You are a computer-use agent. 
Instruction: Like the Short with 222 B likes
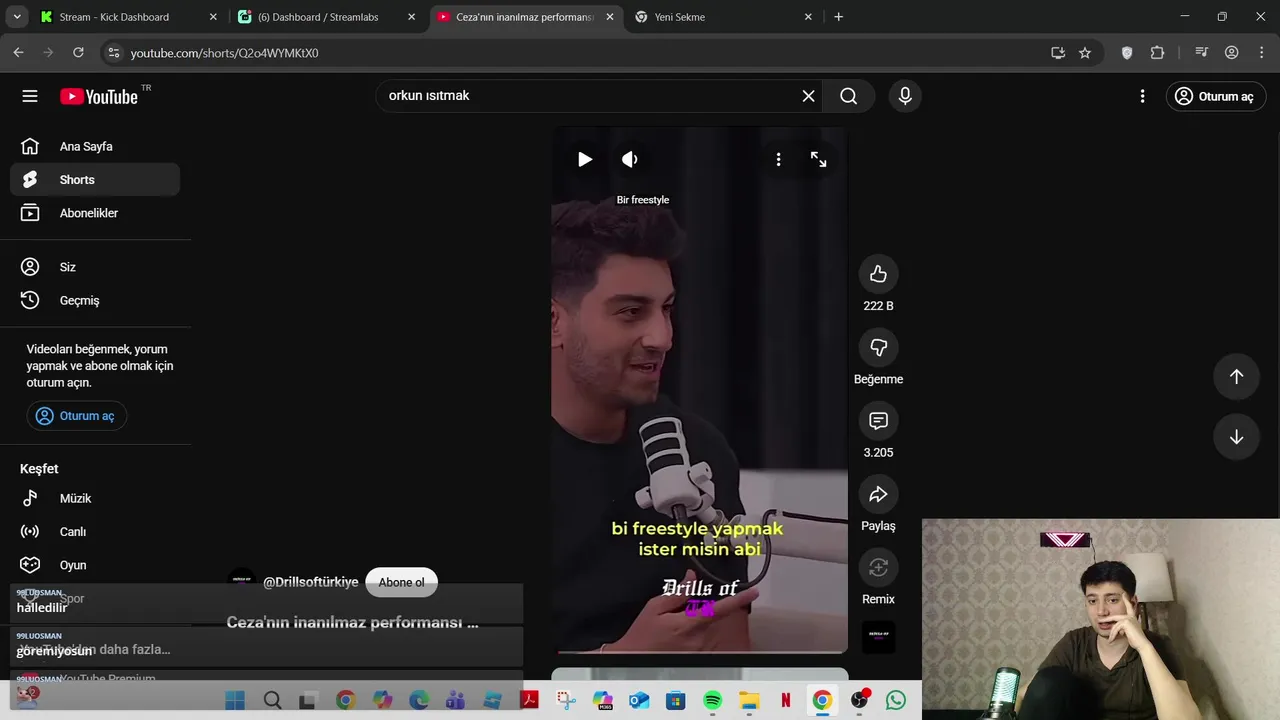[878, 274]
